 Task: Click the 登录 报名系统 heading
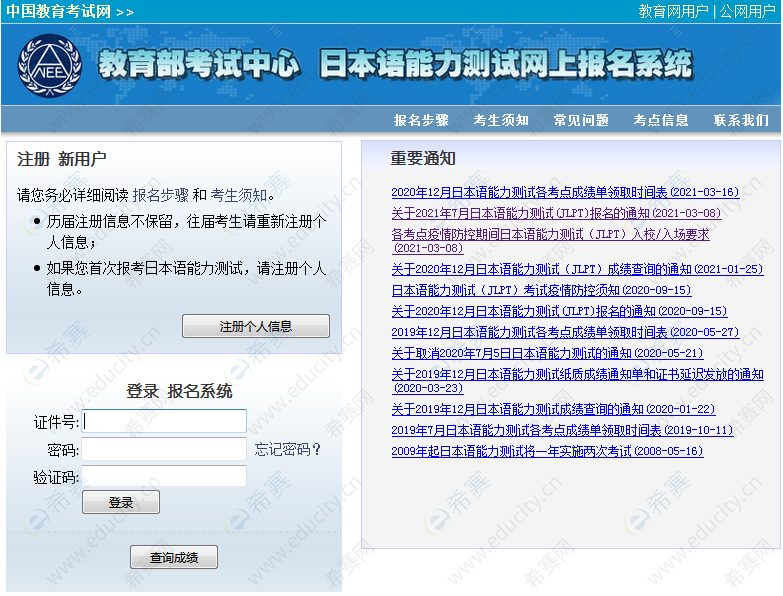[x=179, y=391]
